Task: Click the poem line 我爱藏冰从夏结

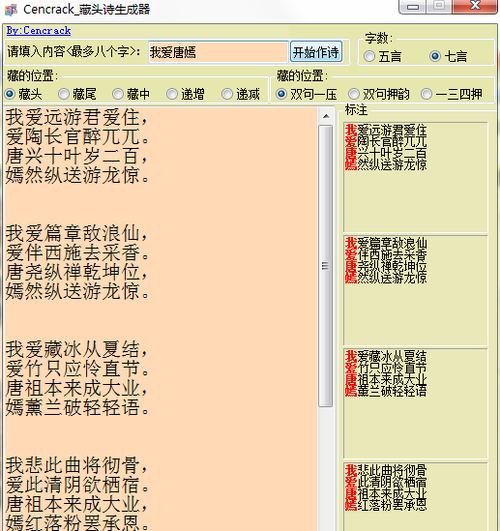Action: click(x=77, y=349)
